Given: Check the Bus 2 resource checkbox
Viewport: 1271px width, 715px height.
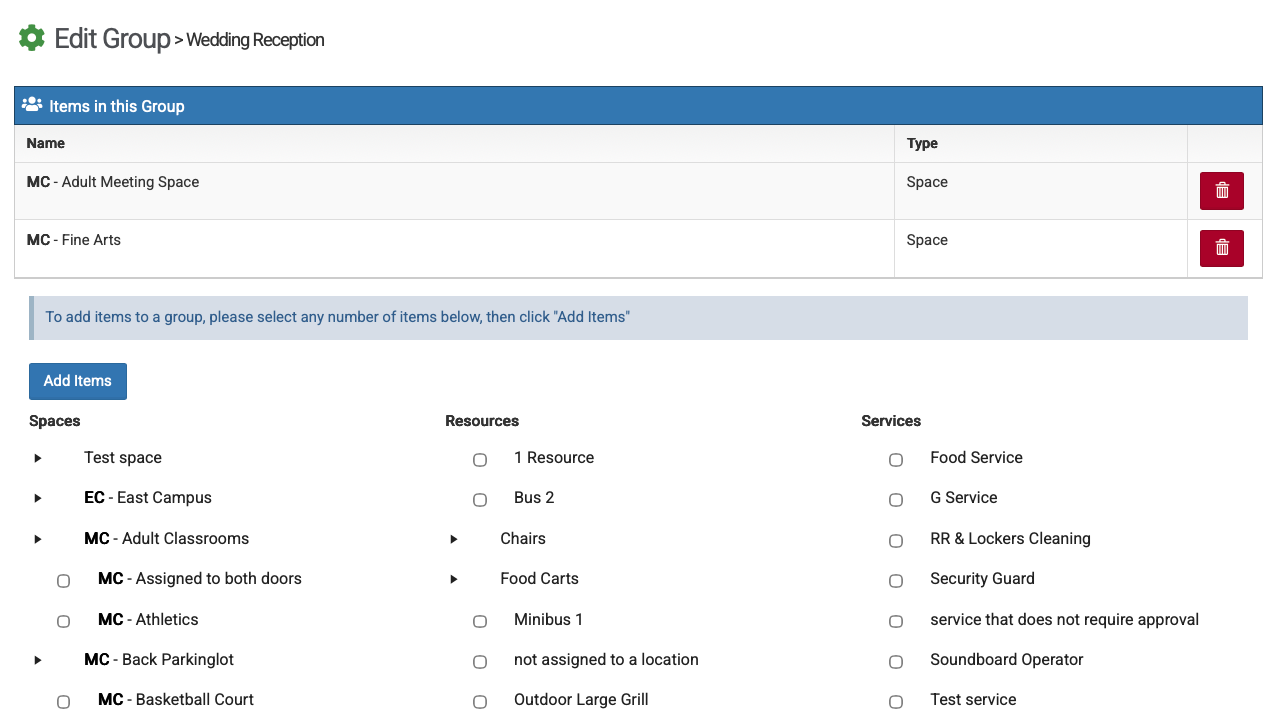Looking at the screenshot, I should [480, 500].
